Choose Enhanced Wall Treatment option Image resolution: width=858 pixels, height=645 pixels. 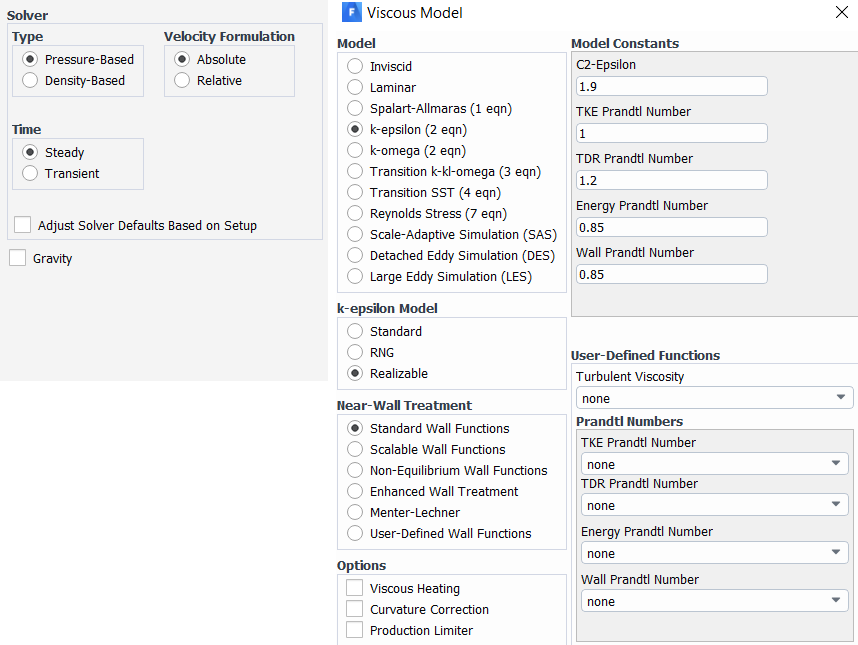(x=355, y=491)
